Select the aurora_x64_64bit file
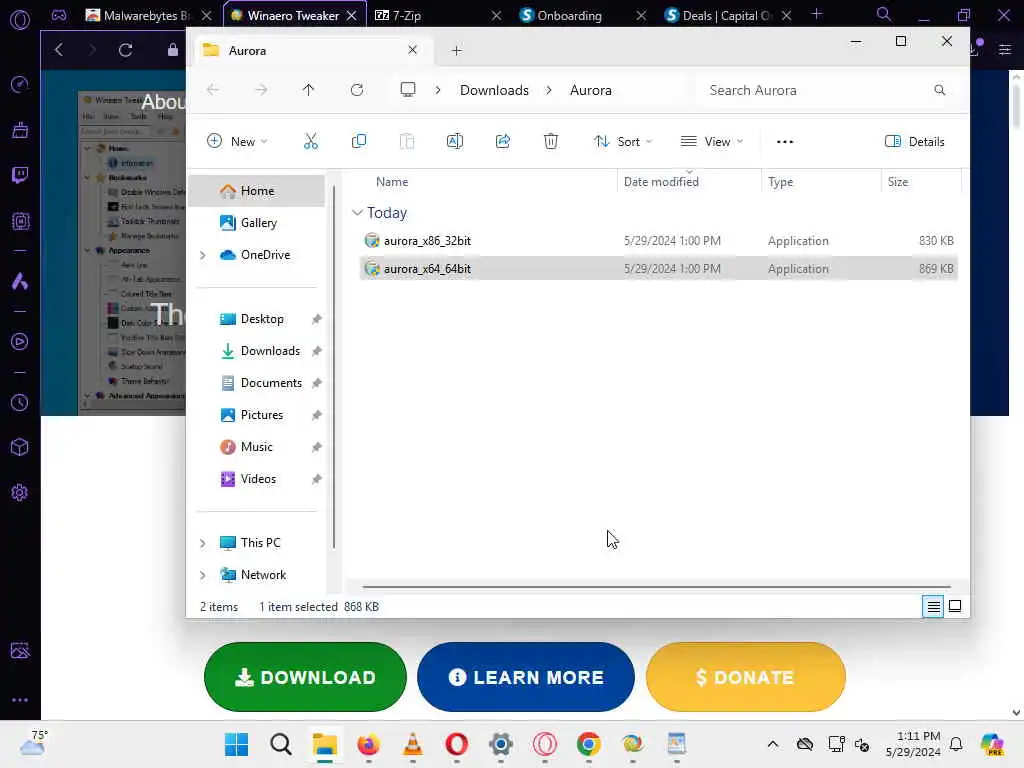The width and height of the screenshot is (1024, 768). (658, 268)
